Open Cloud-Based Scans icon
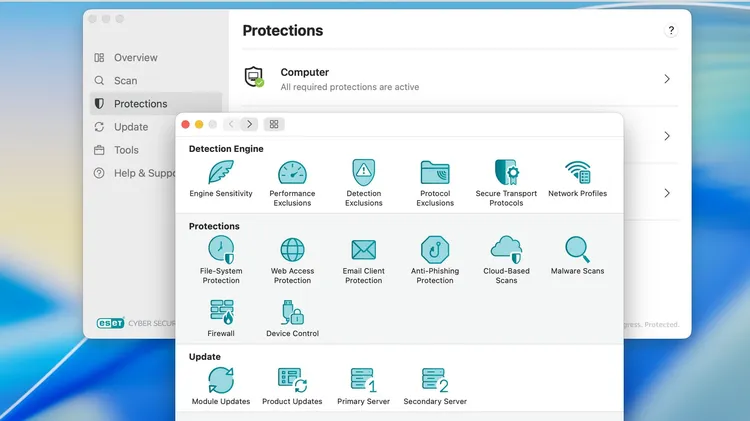The image size is (750, 421). coord(506,250)
